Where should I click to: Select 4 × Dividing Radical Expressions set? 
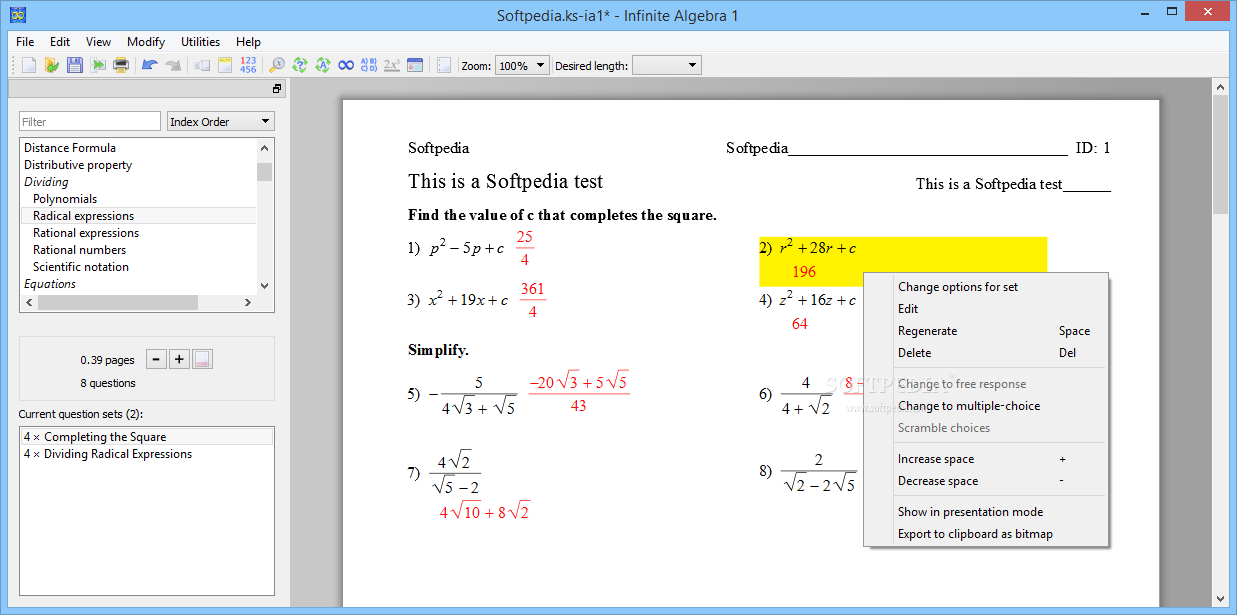tap(146, 454)
